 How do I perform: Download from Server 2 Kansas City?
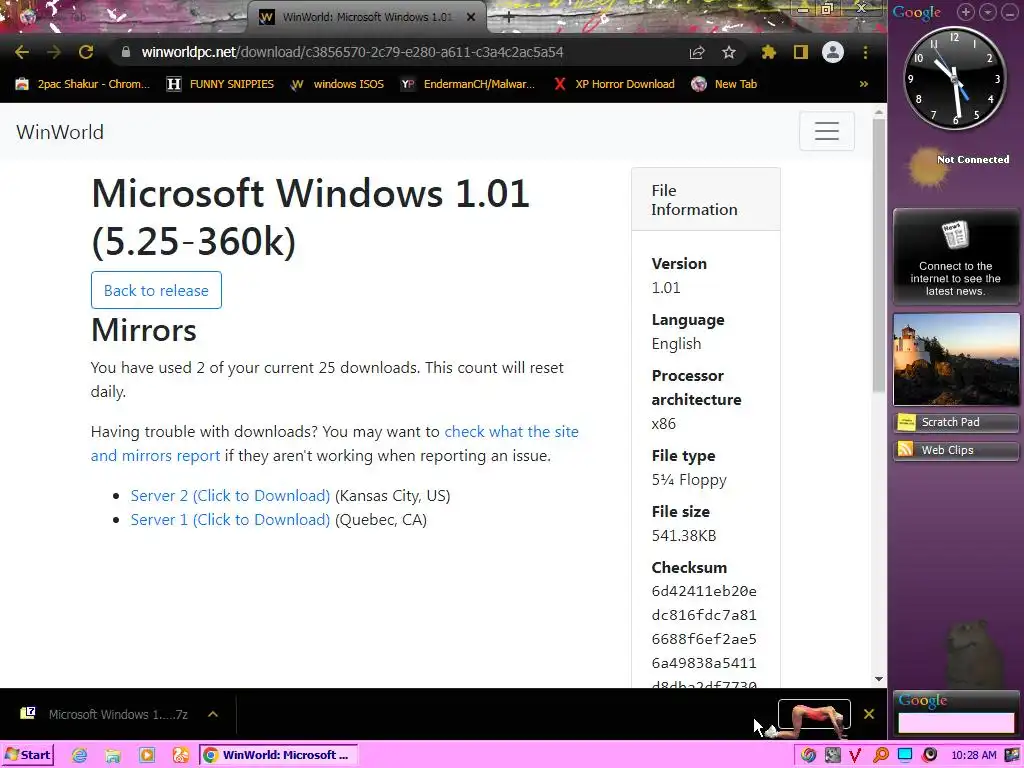pos(230,496)
